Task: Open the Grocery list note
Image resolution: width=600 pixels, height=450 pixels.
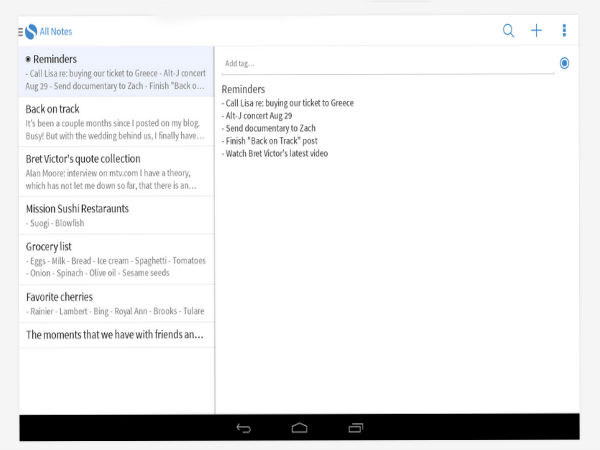Action: click(x=116, y=259)
